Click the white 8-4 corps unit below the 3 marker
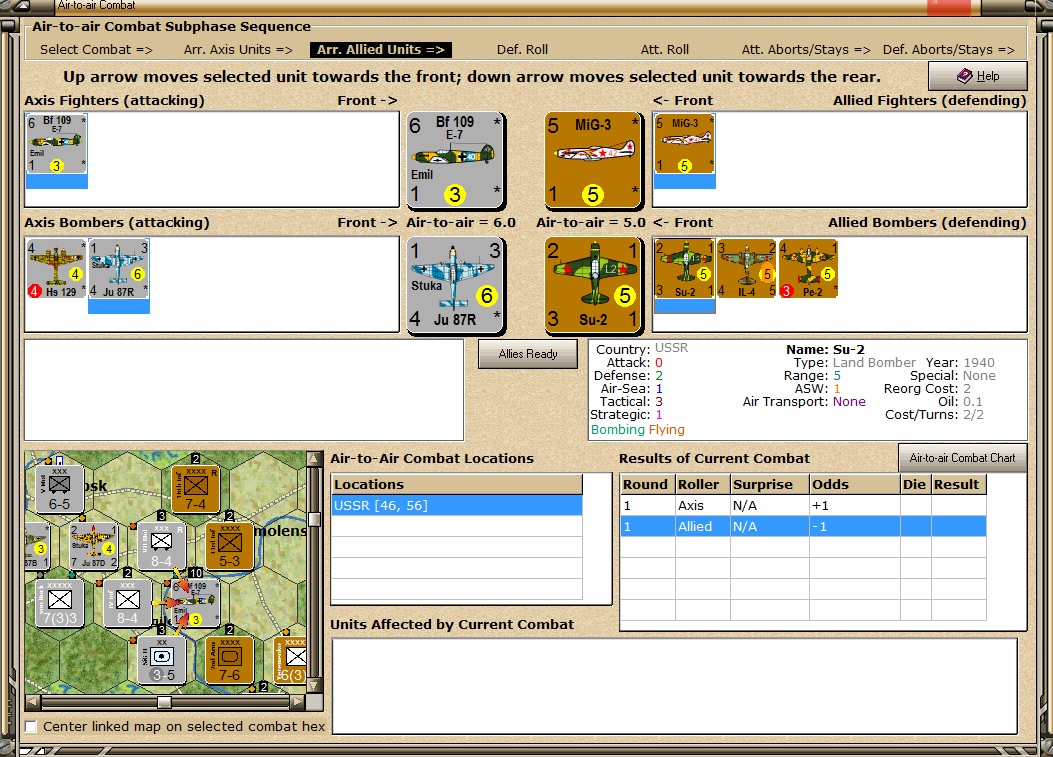The height and width of the screenshot is (757, 1053). click(x=161, y=547)
